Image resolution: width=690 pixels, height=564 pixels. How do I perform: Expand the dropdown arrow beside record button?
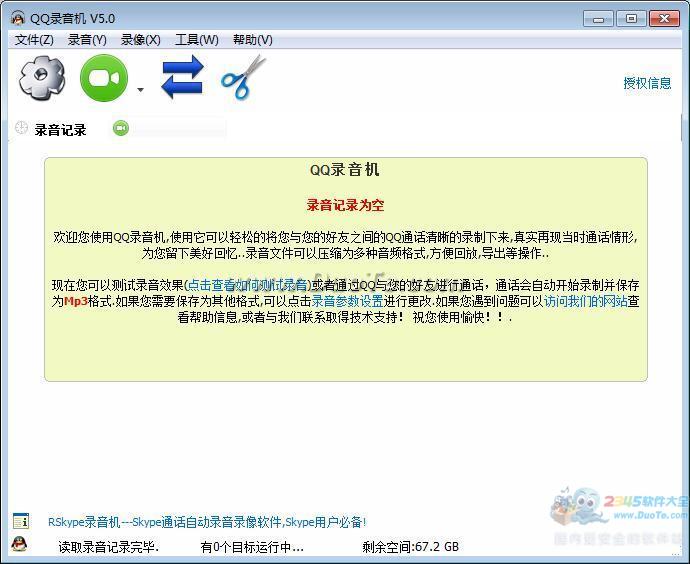[140, 90]
